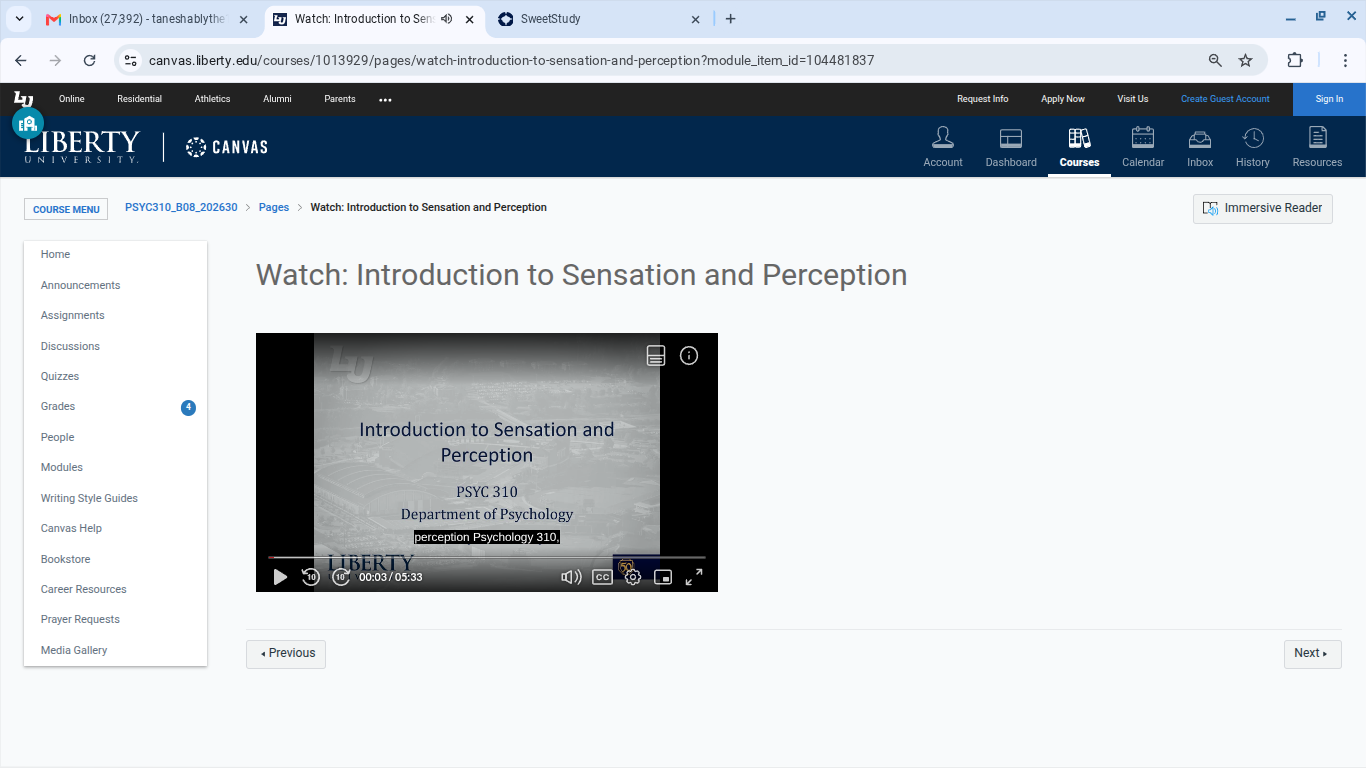This screenshot has width=1366, height=768.
Task: Open the Canvas Inbox
Action: (1200, 146)
